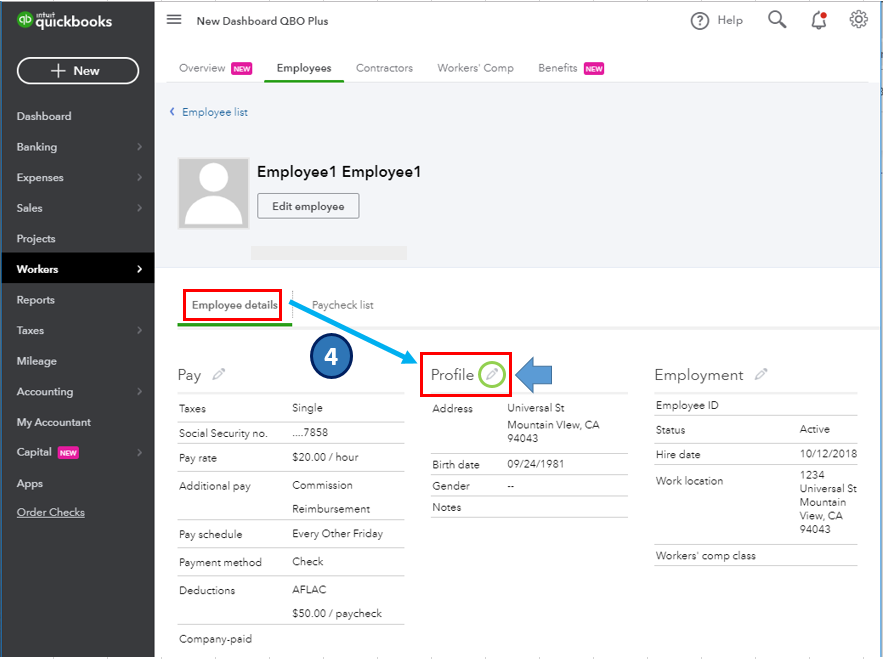Switch to the Paycheck list tab

(x=342, y=305)
